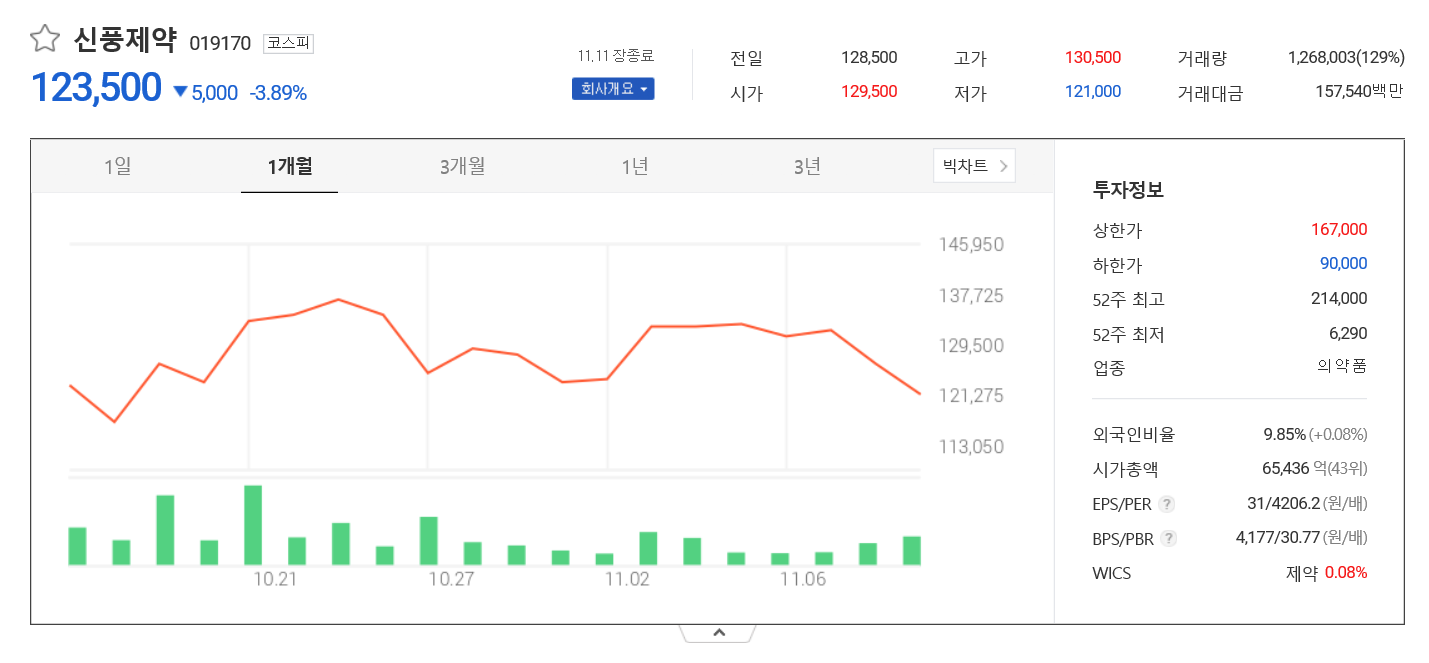Screen dimensions: 1429x663
Task: Click the 하한가 value 90,000
Action: click(x=1344, y=264)
